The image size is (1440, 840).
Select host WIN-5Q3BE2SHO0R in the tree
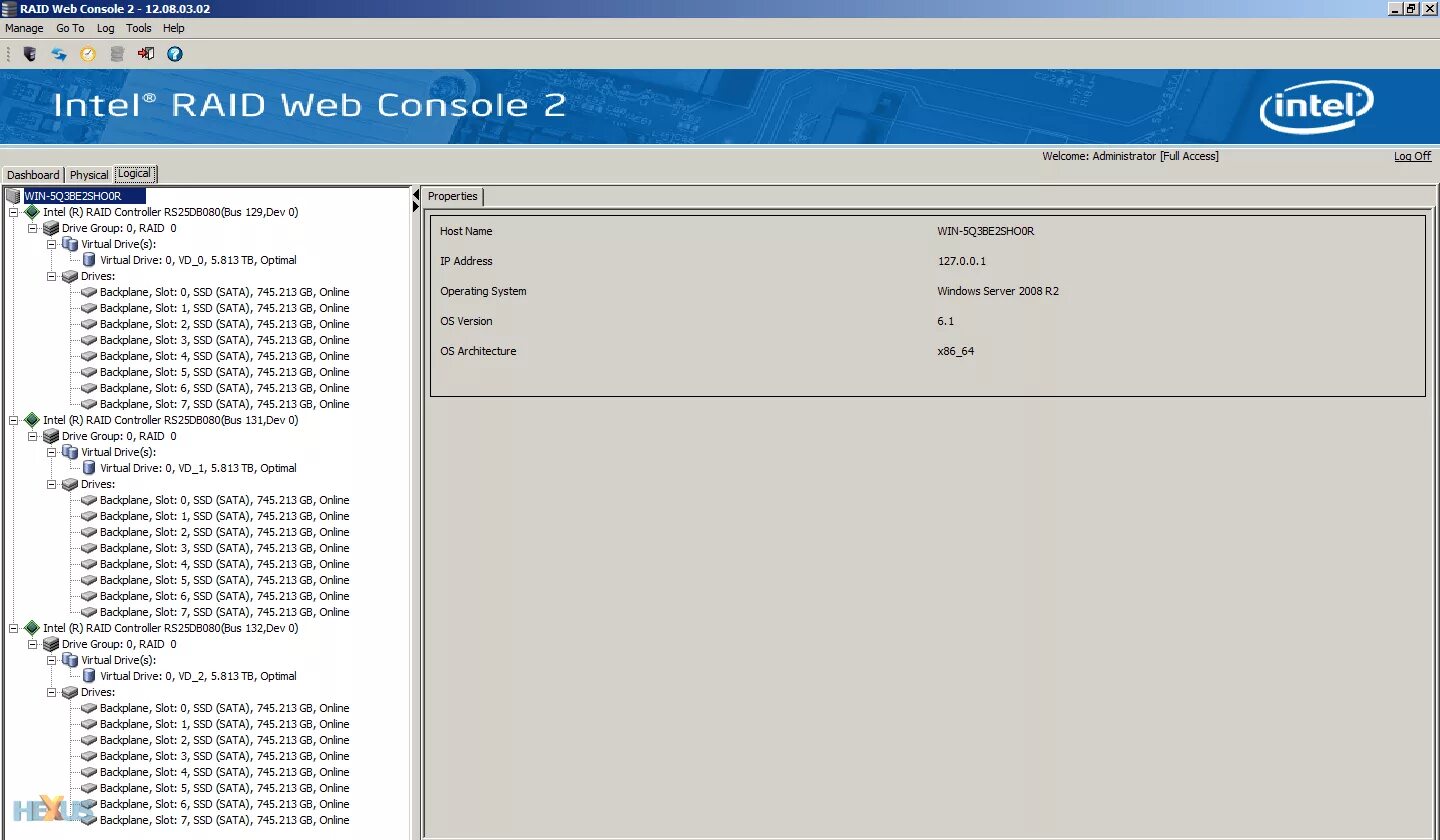click(84, 196)
